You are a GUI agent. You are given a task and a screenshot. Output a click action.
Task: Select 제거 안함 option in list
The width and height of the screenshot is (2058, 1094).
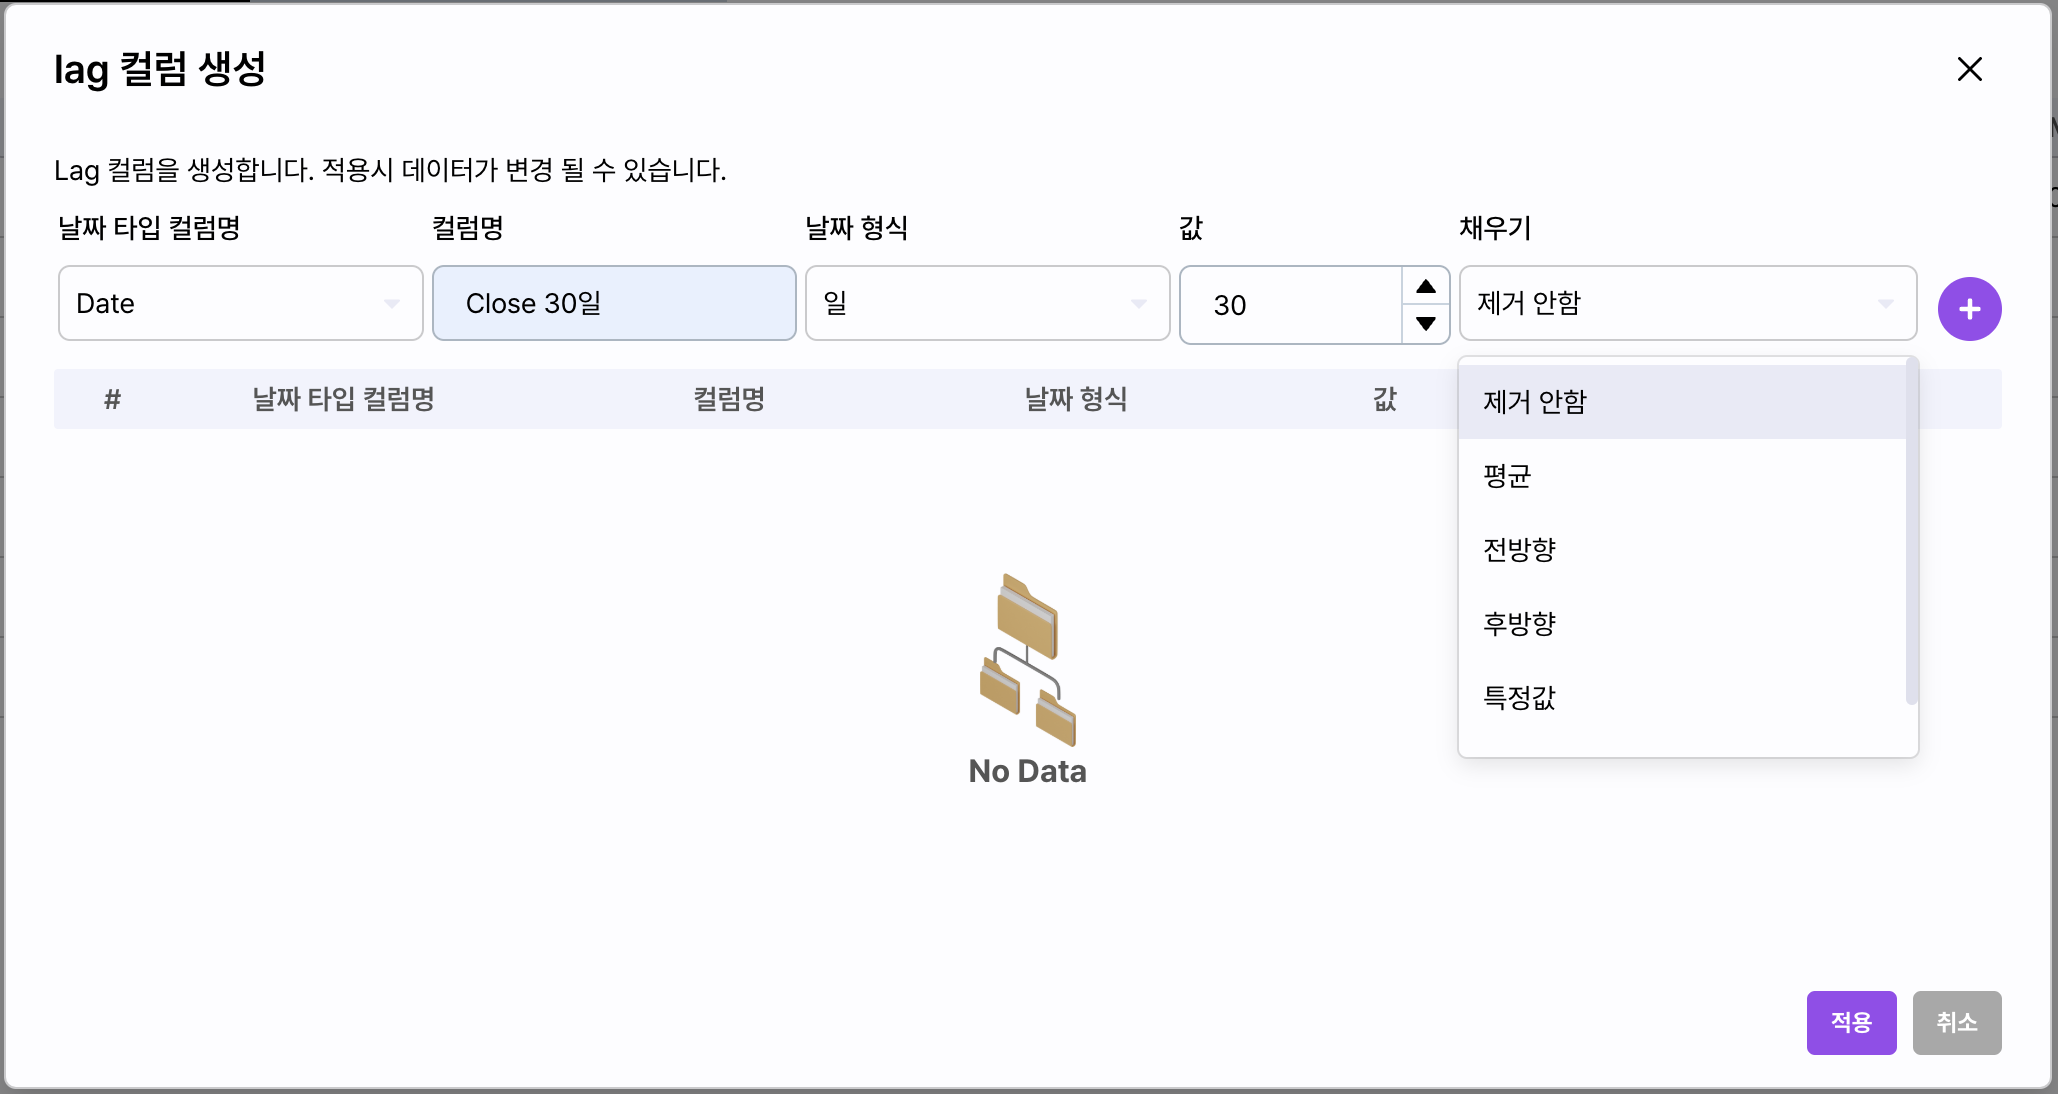click(x=1682, y=402)
